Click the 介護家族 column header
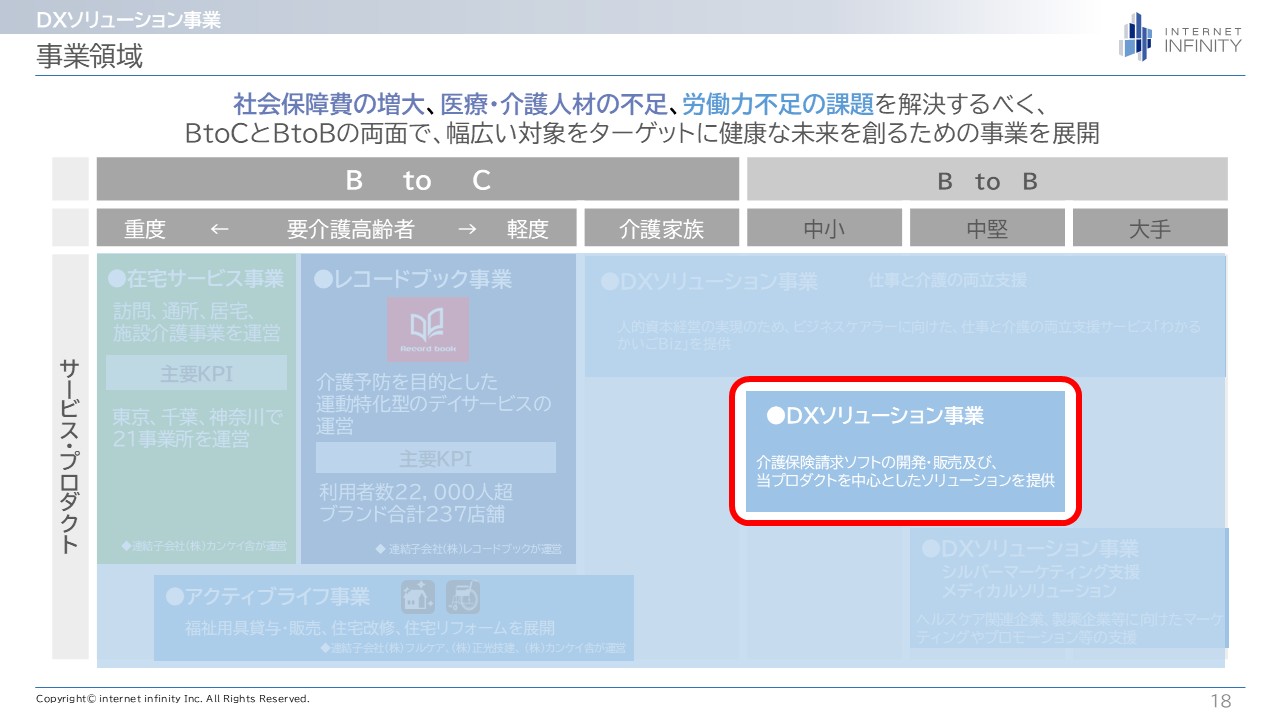 [x=661, y=229]
